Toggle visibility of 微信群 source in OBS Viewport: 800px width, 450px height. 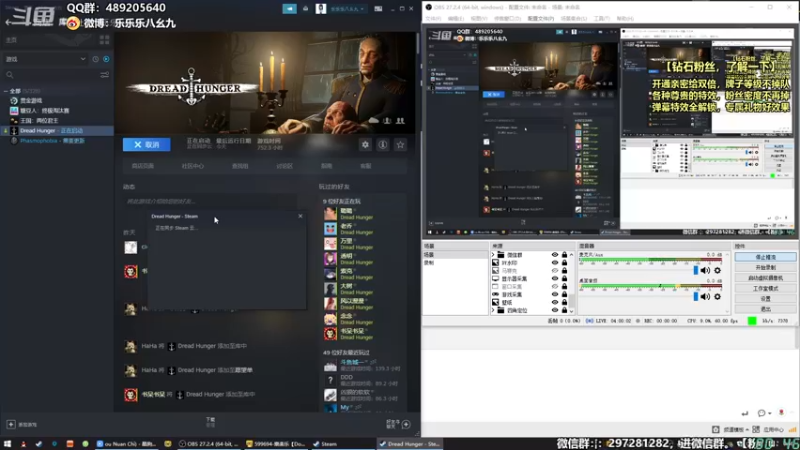tap(555, 255)
